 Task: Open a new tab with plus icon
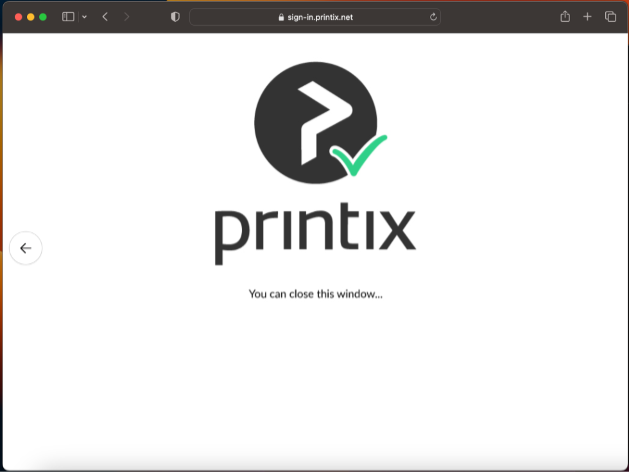coord(587,17)
